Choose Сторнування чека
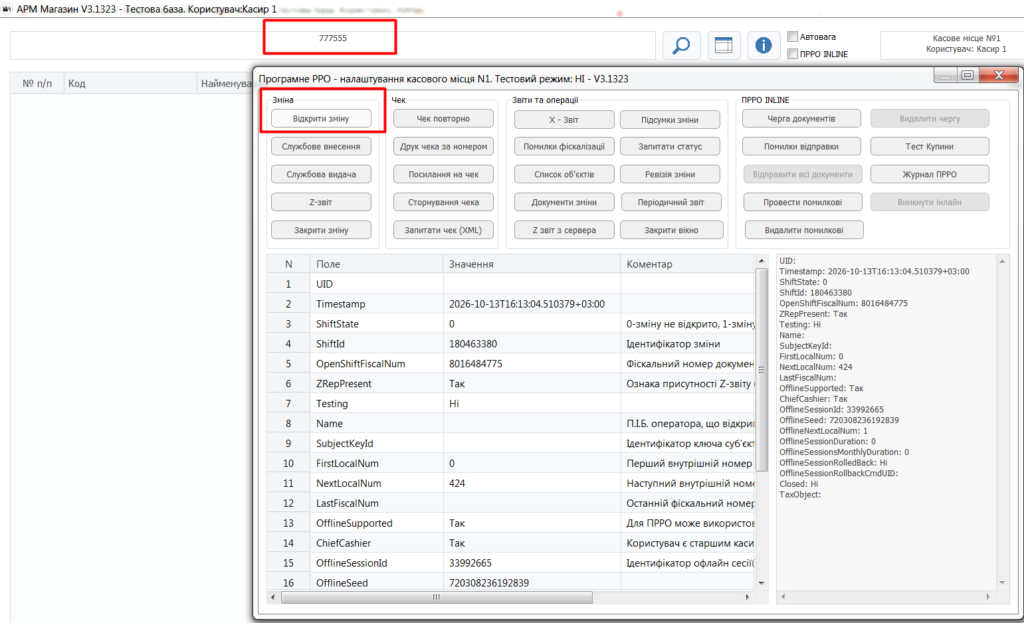 coord(443,202)
